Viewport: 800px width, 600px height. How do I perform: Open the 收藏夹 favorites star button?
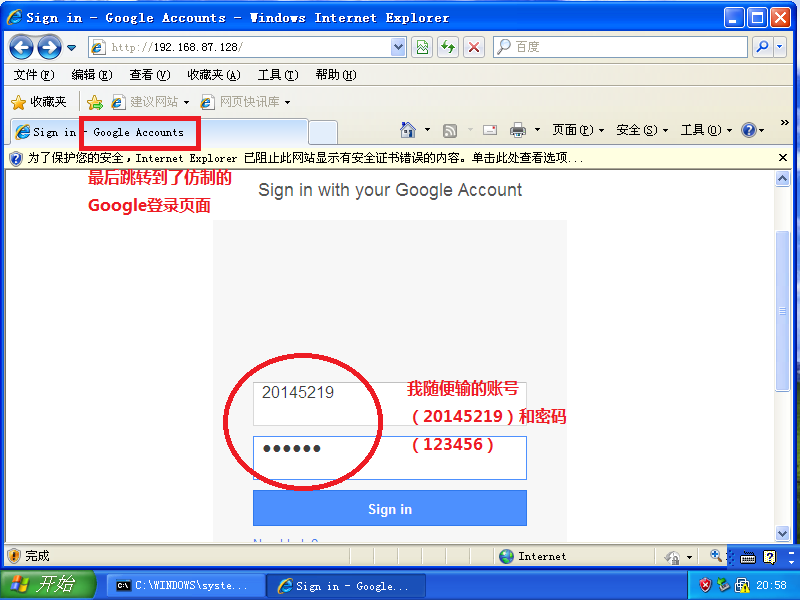pos(39,102)
